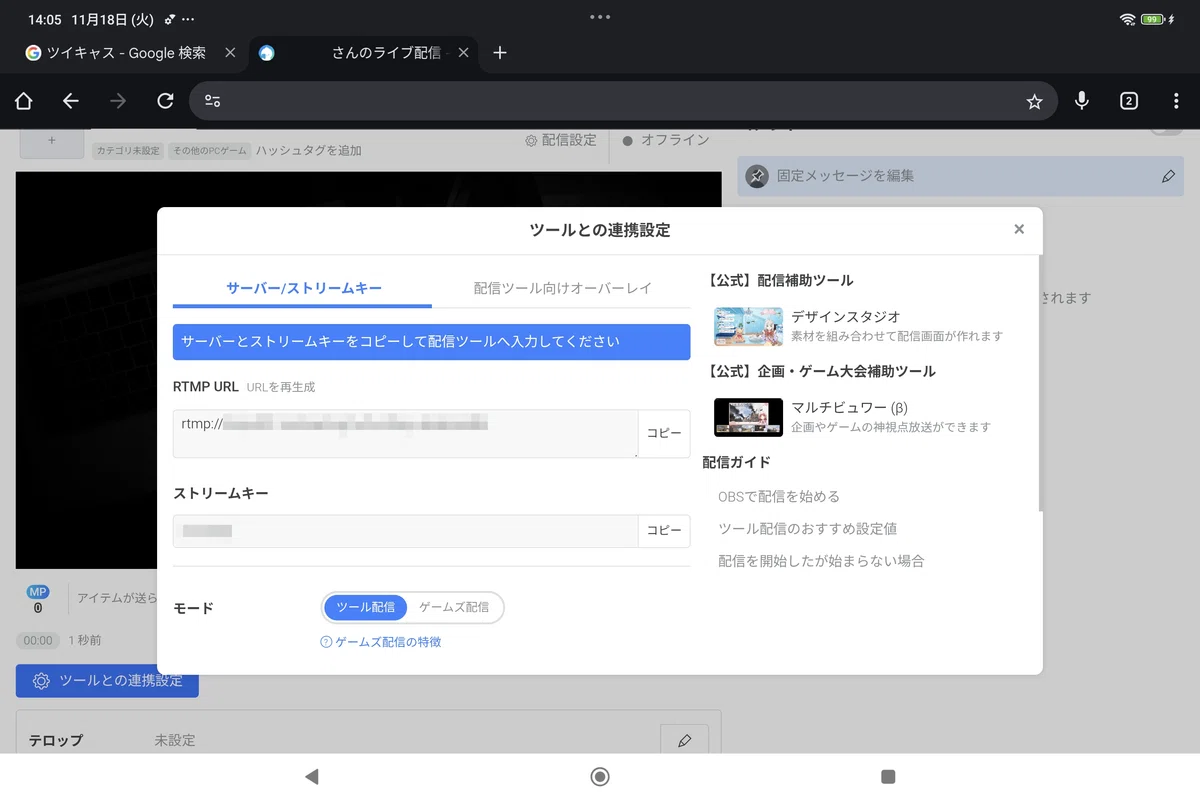Start voice search with microphone
1200x800 pixels.
(1081, 101)
